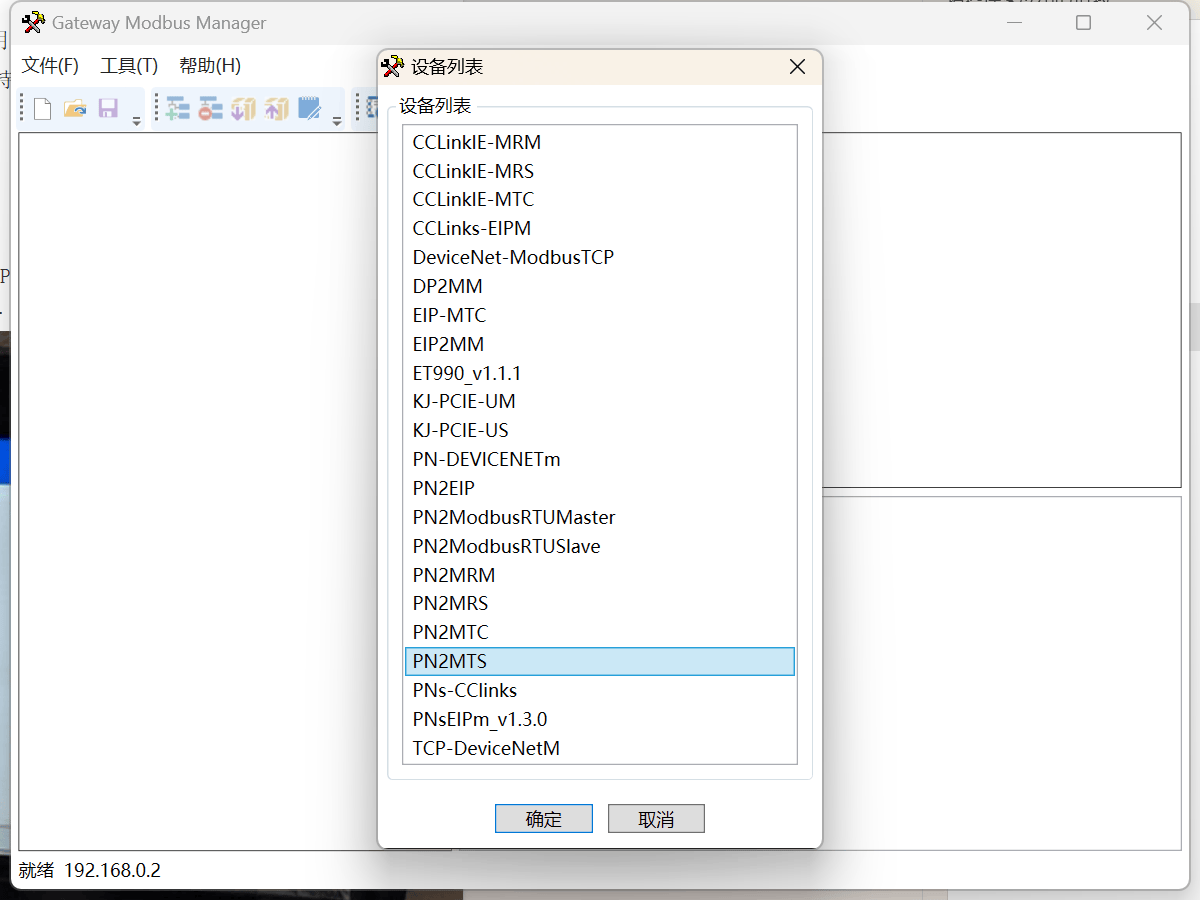Viewport: 1200px width, 900px height.
Task: Select CCLinks-EIPM in device list
Action: pos(600,229)
